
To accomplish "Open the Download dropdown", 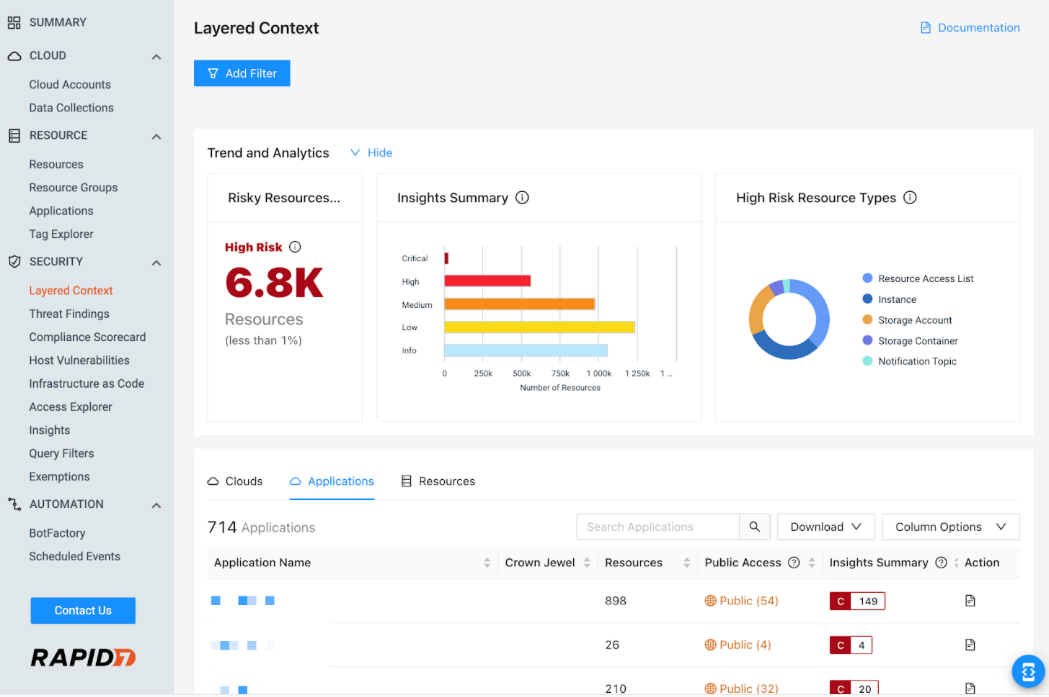I will [825, 527].
